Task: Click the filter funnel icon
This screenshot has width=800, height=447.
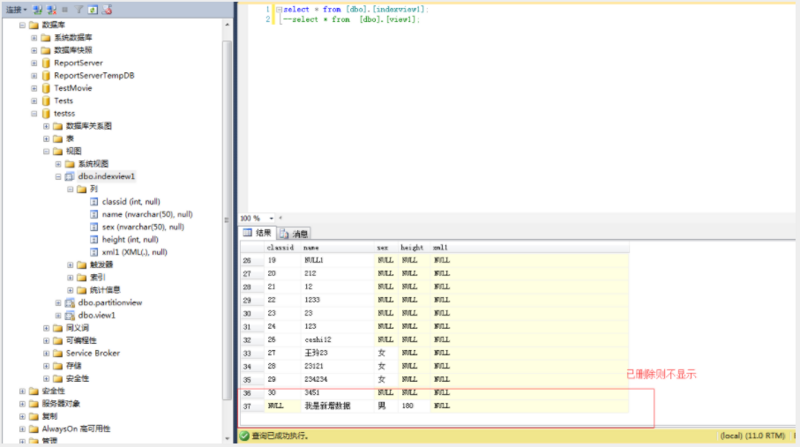Action: pos(79,10)
